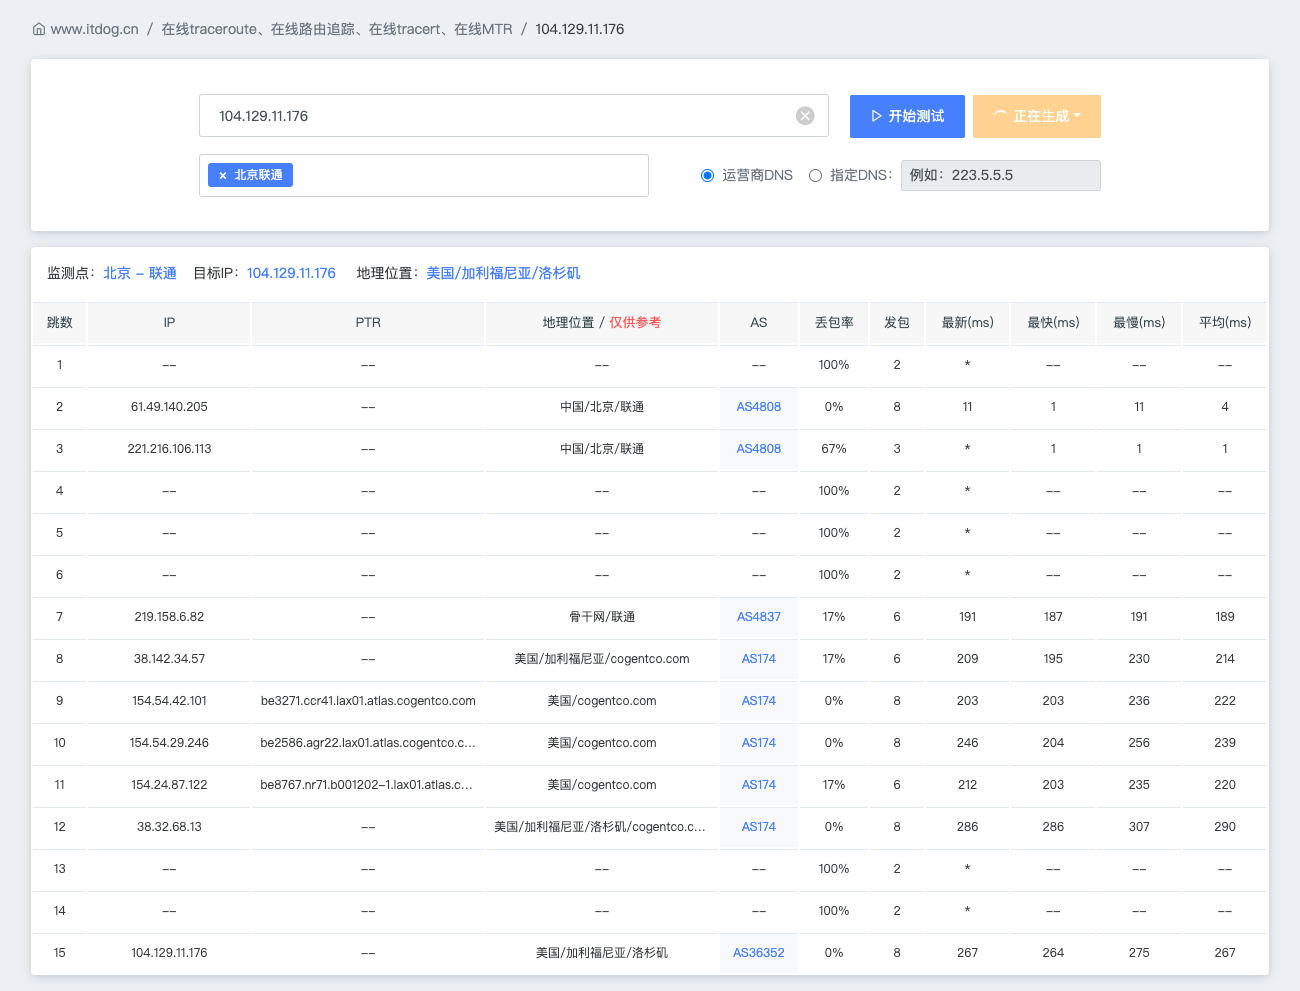Remove the 北京联通 tag
The image size is (1300, 991).
(x=223, y=175)
